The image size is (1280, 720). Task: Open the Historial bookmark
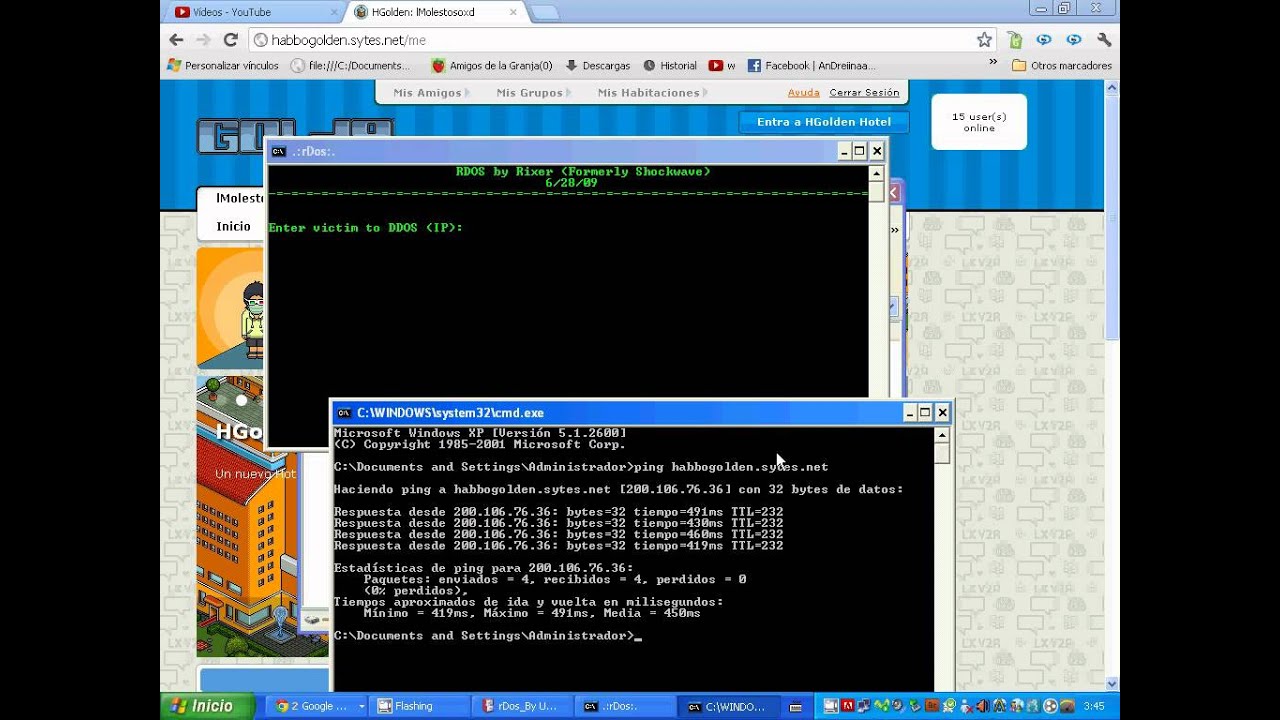pos(670,66)
